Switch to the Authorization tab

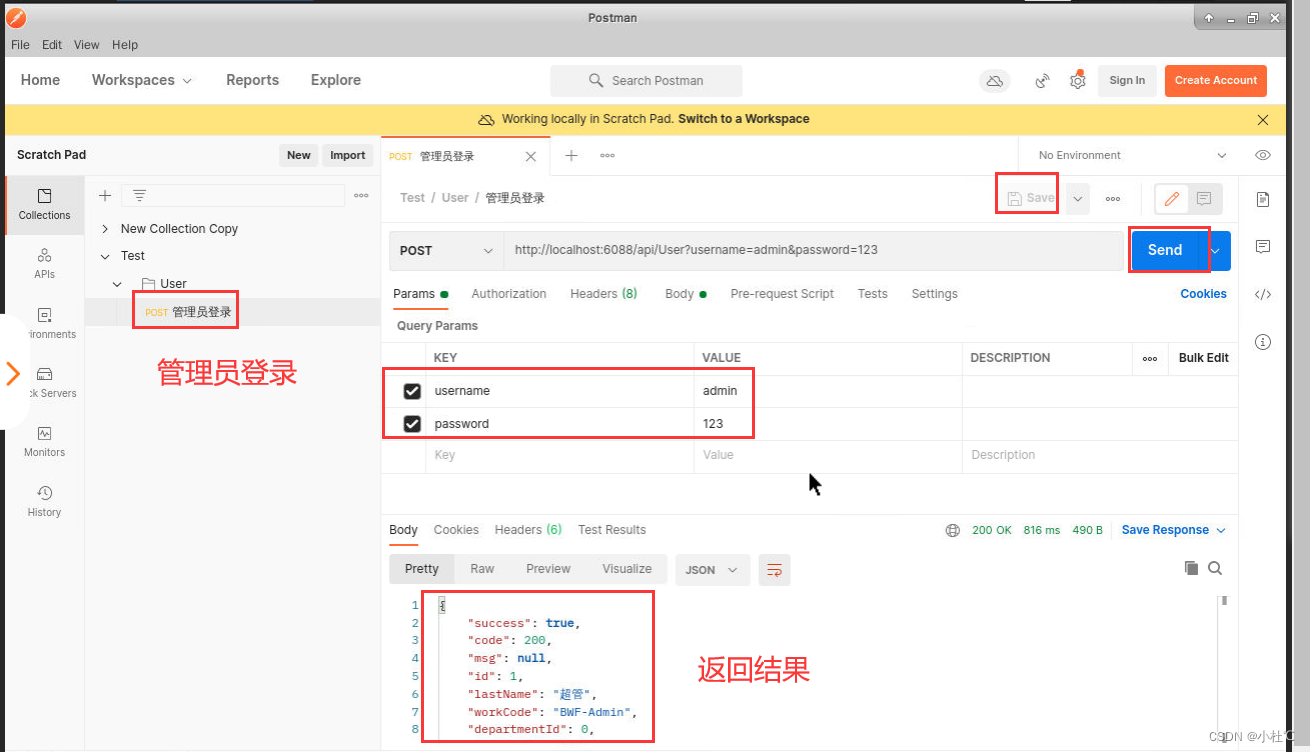tap(509, 294)
